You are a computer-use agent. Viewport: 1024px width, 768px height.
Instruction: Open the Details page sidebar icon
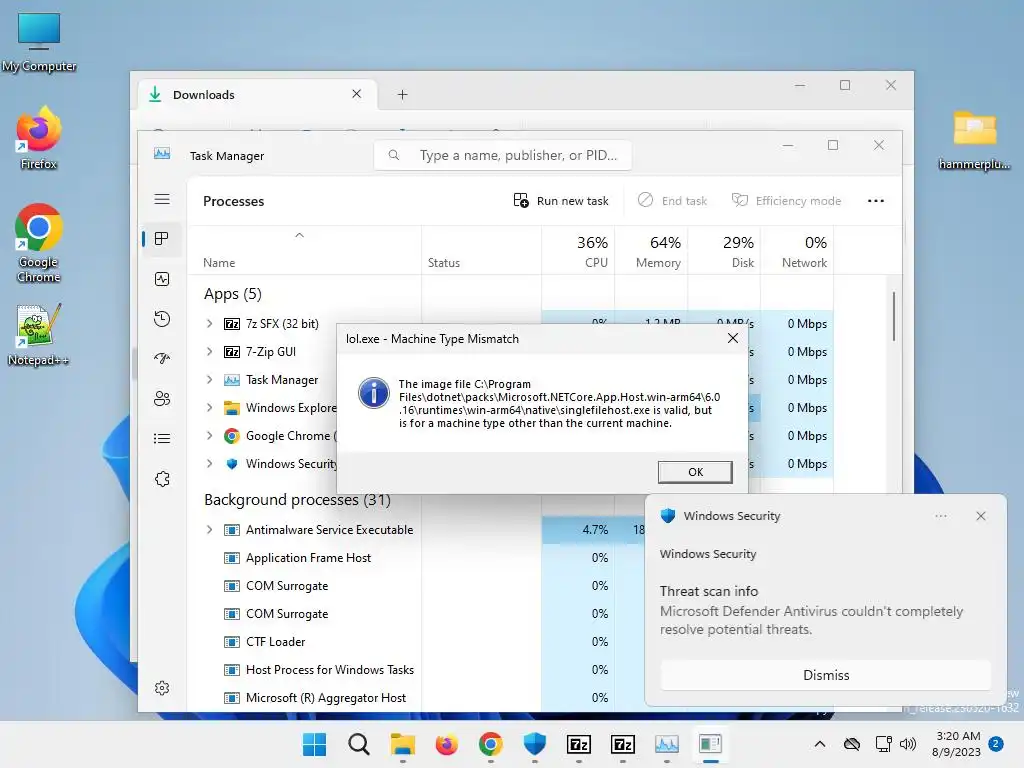pos(162,438)
